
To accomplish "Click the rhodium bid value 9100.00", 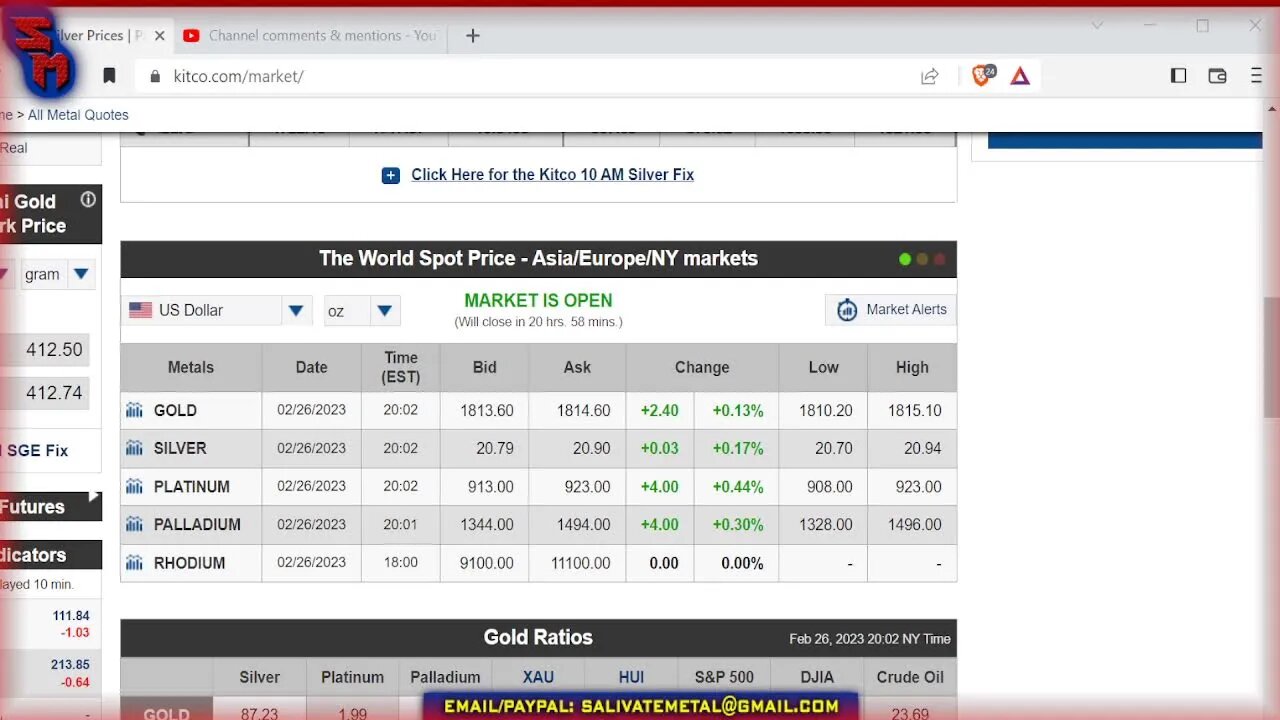I will coord(487,564).
